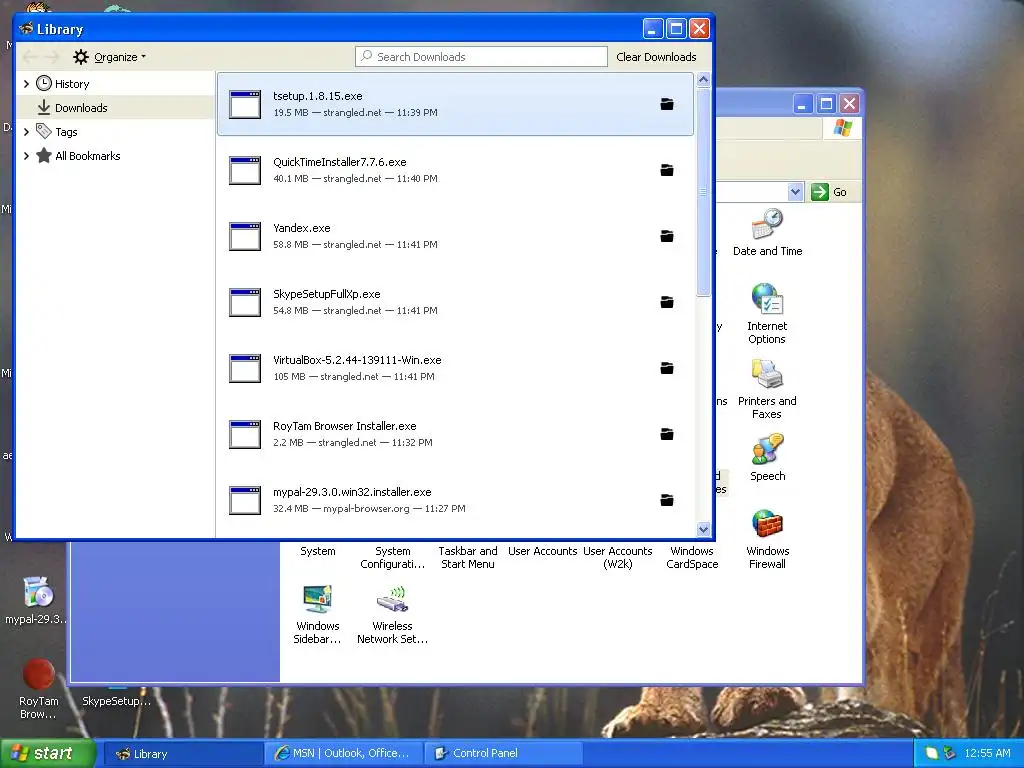Select All Bookmarks in the Library sidebar
Image resolution: width=1024 pixels, height=768 pixels.
pyautogui.click(x=88, y=155)
